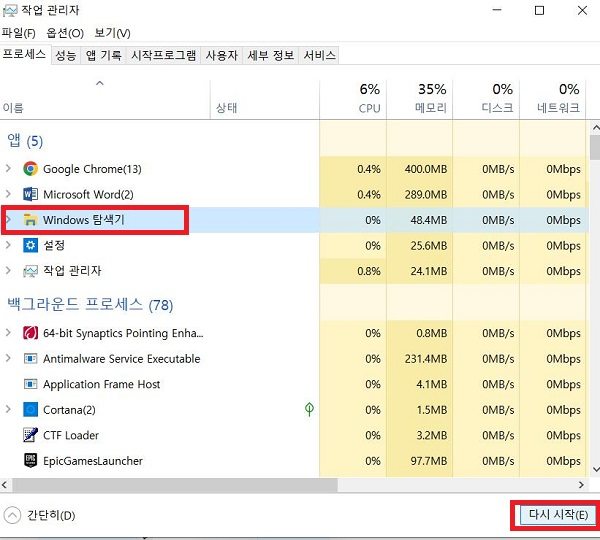This screenshot has width=600, height=540.
Task: Click the EpicGamesLauncher icon
Action: [30, 460]
